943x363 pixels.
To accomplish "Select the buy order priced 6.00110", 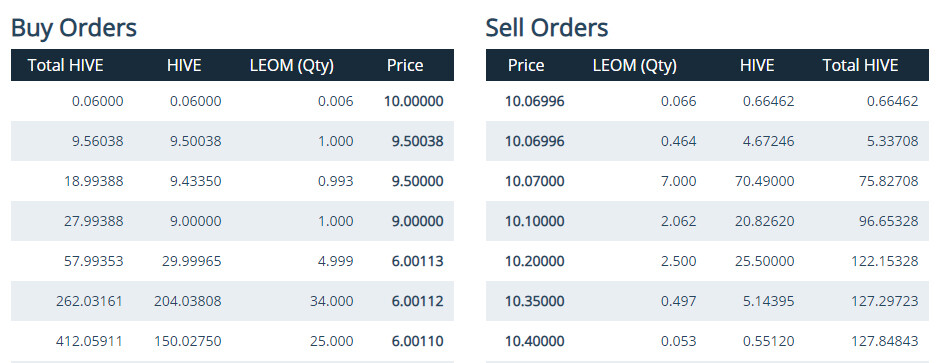I will click(x=232, y=341).
